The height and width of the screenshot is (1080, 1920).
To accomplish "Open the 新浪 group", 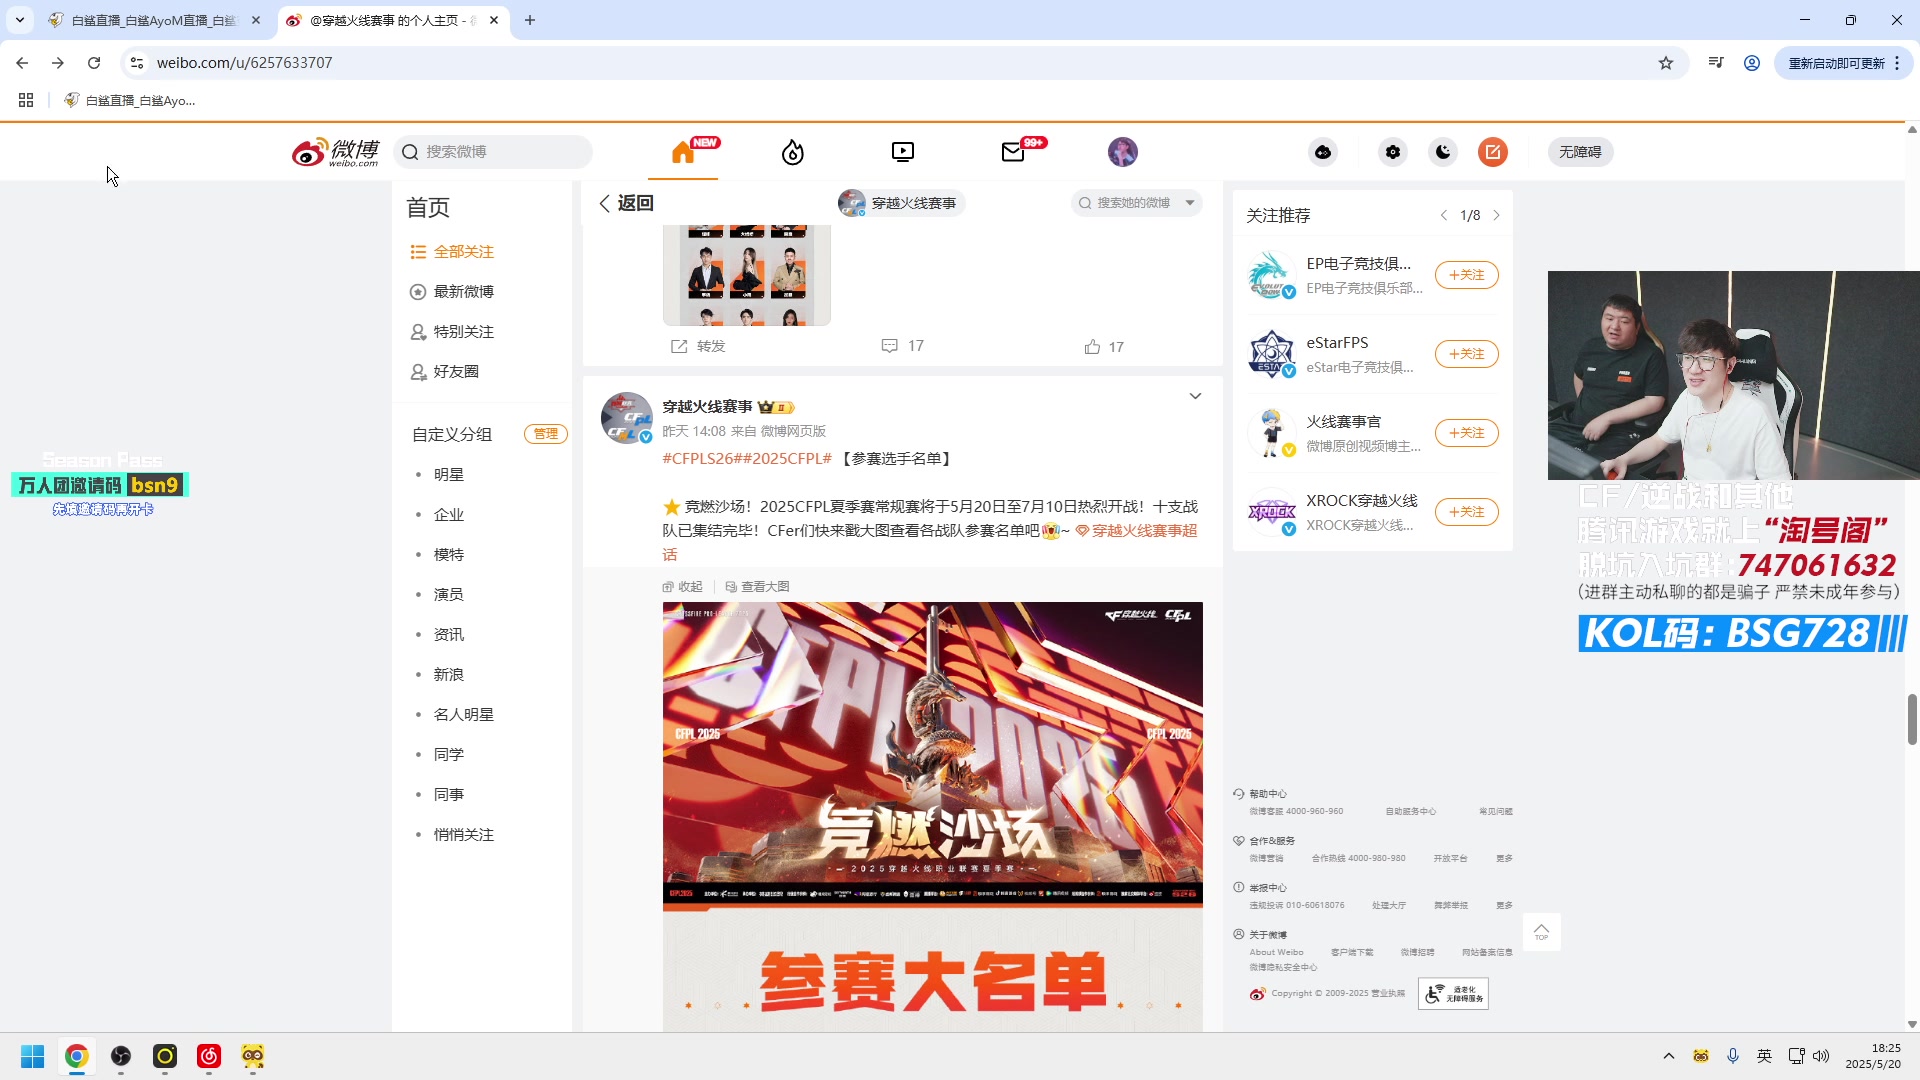I will 449,675.
